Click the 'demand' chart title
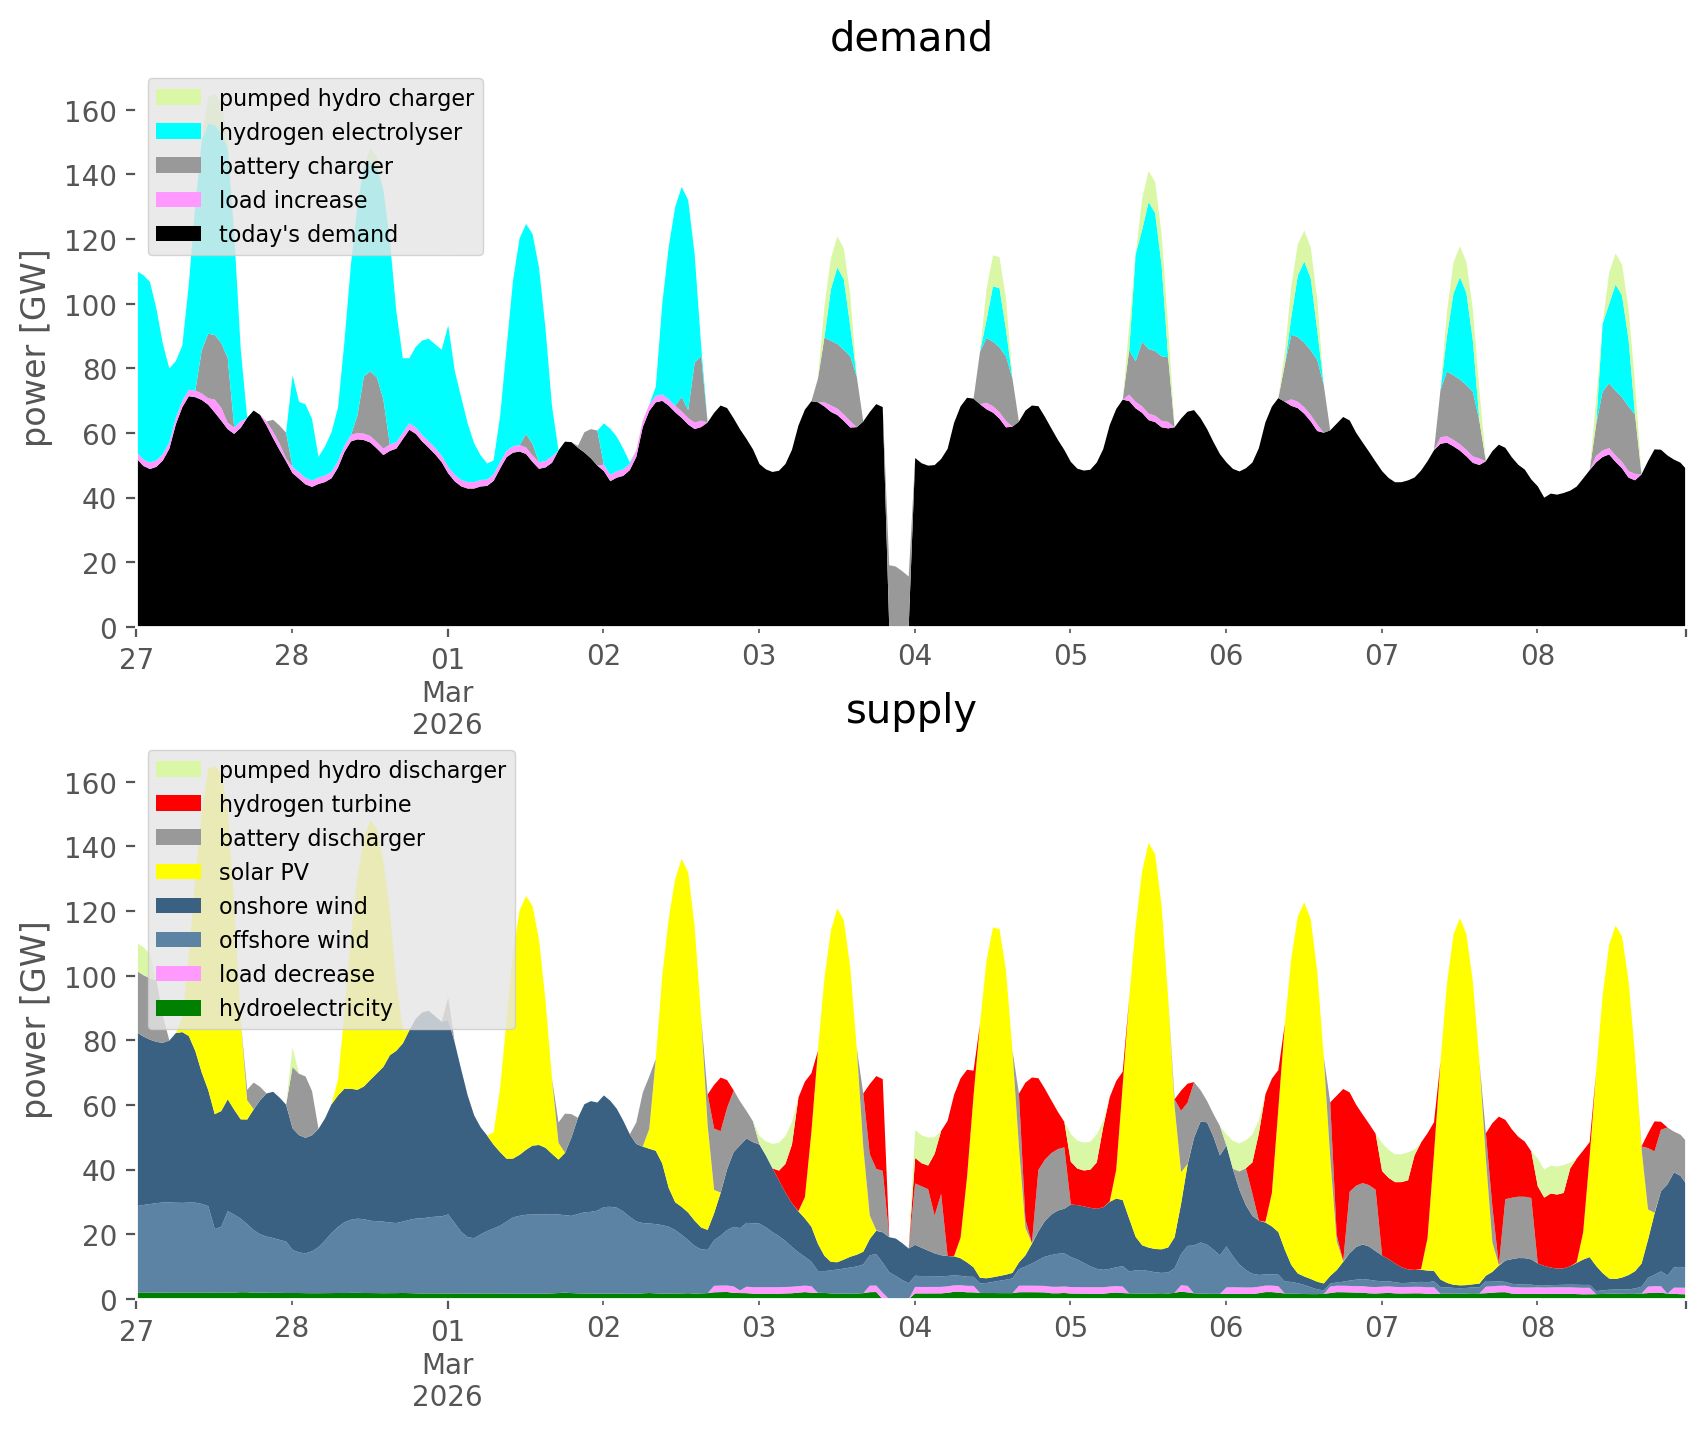The height and width of the screenshot is (1431, 1706). click(x=910, y=38)
